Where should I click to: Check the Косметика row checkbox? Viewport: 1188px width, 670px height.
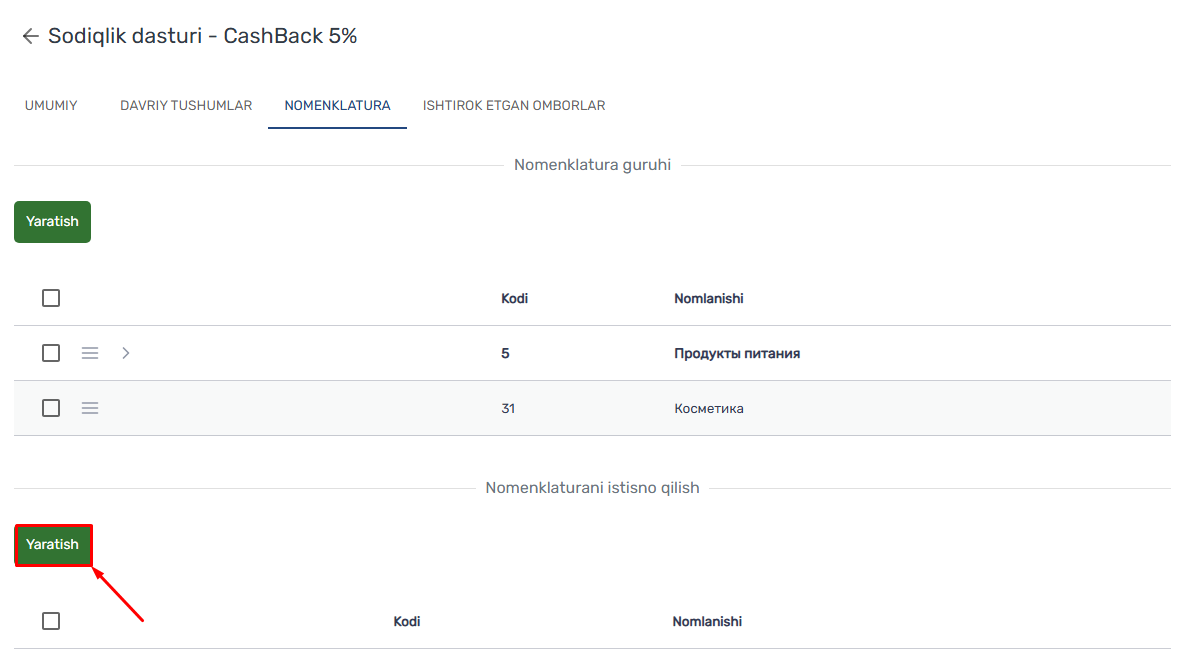(51, 409)
